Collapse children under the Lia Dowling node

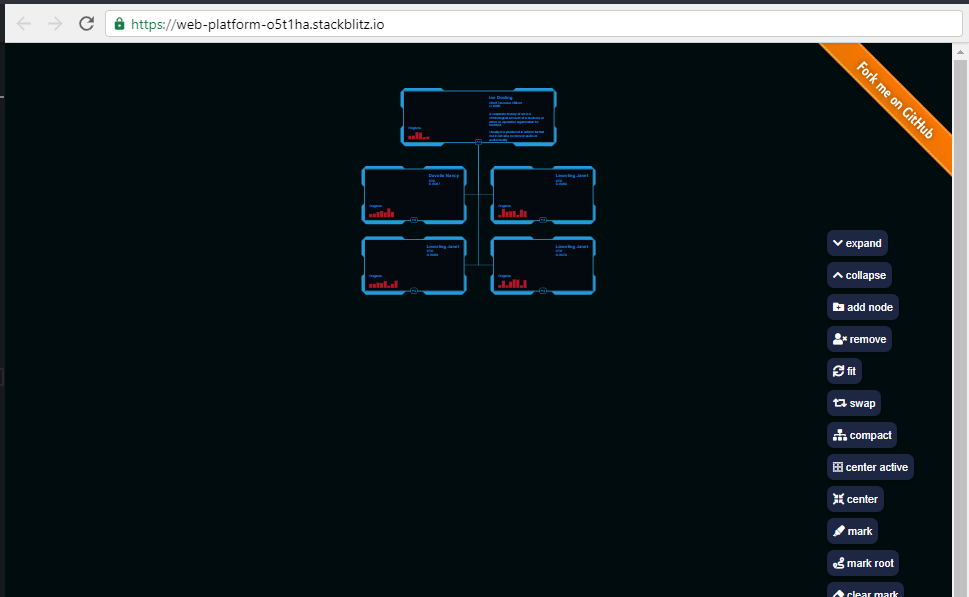point(478,143)
